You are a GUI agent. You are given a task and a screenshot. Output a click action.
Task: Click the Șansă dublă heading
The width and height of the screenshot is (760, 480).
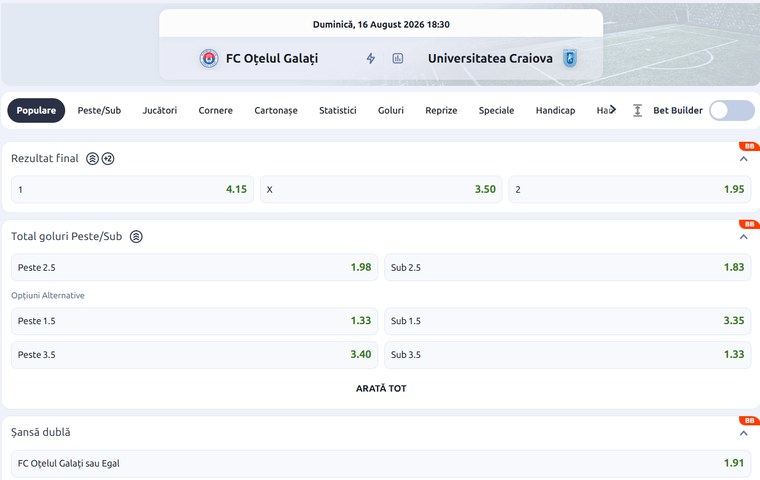coord(41,432)
